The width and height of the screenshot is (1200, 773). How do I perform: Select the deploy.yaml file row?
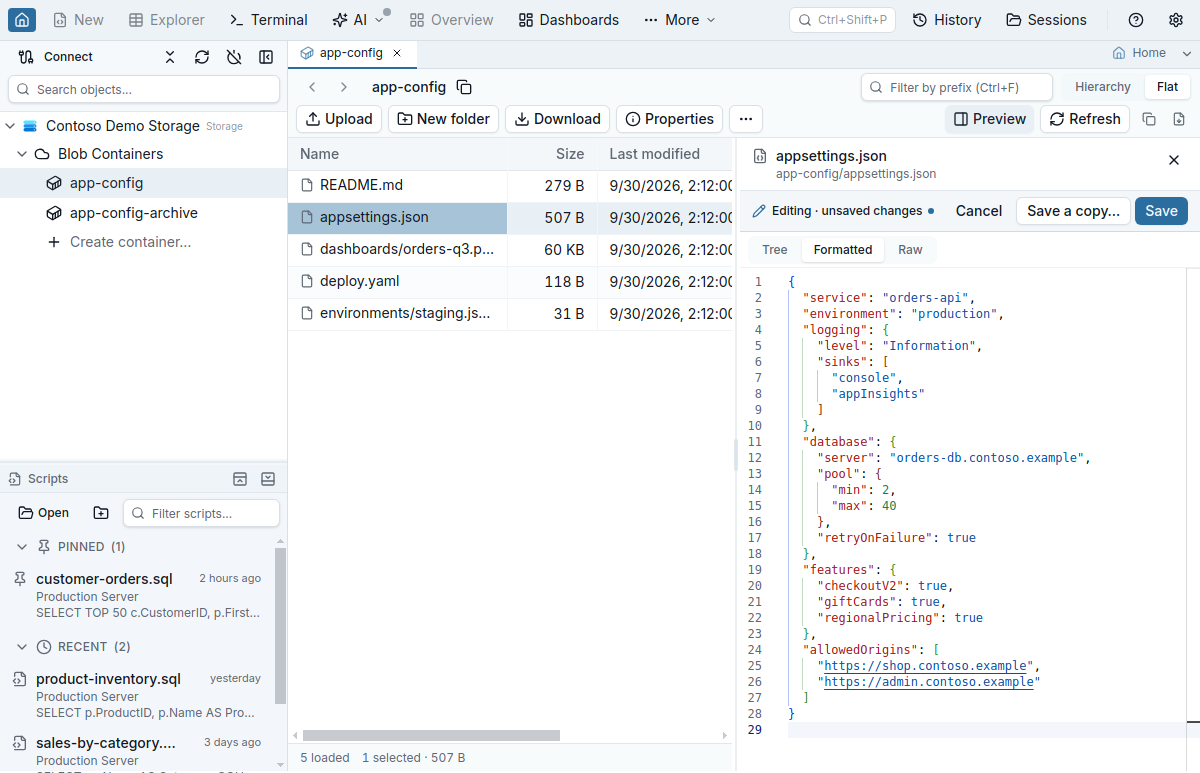click(511, 282)
